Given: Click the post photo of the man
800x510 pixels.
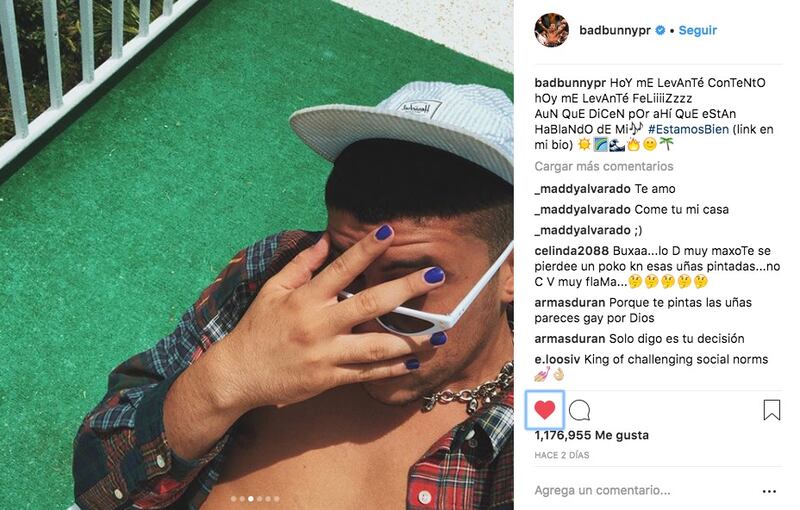Looking at the screenshot, I should tap(257, 255).
